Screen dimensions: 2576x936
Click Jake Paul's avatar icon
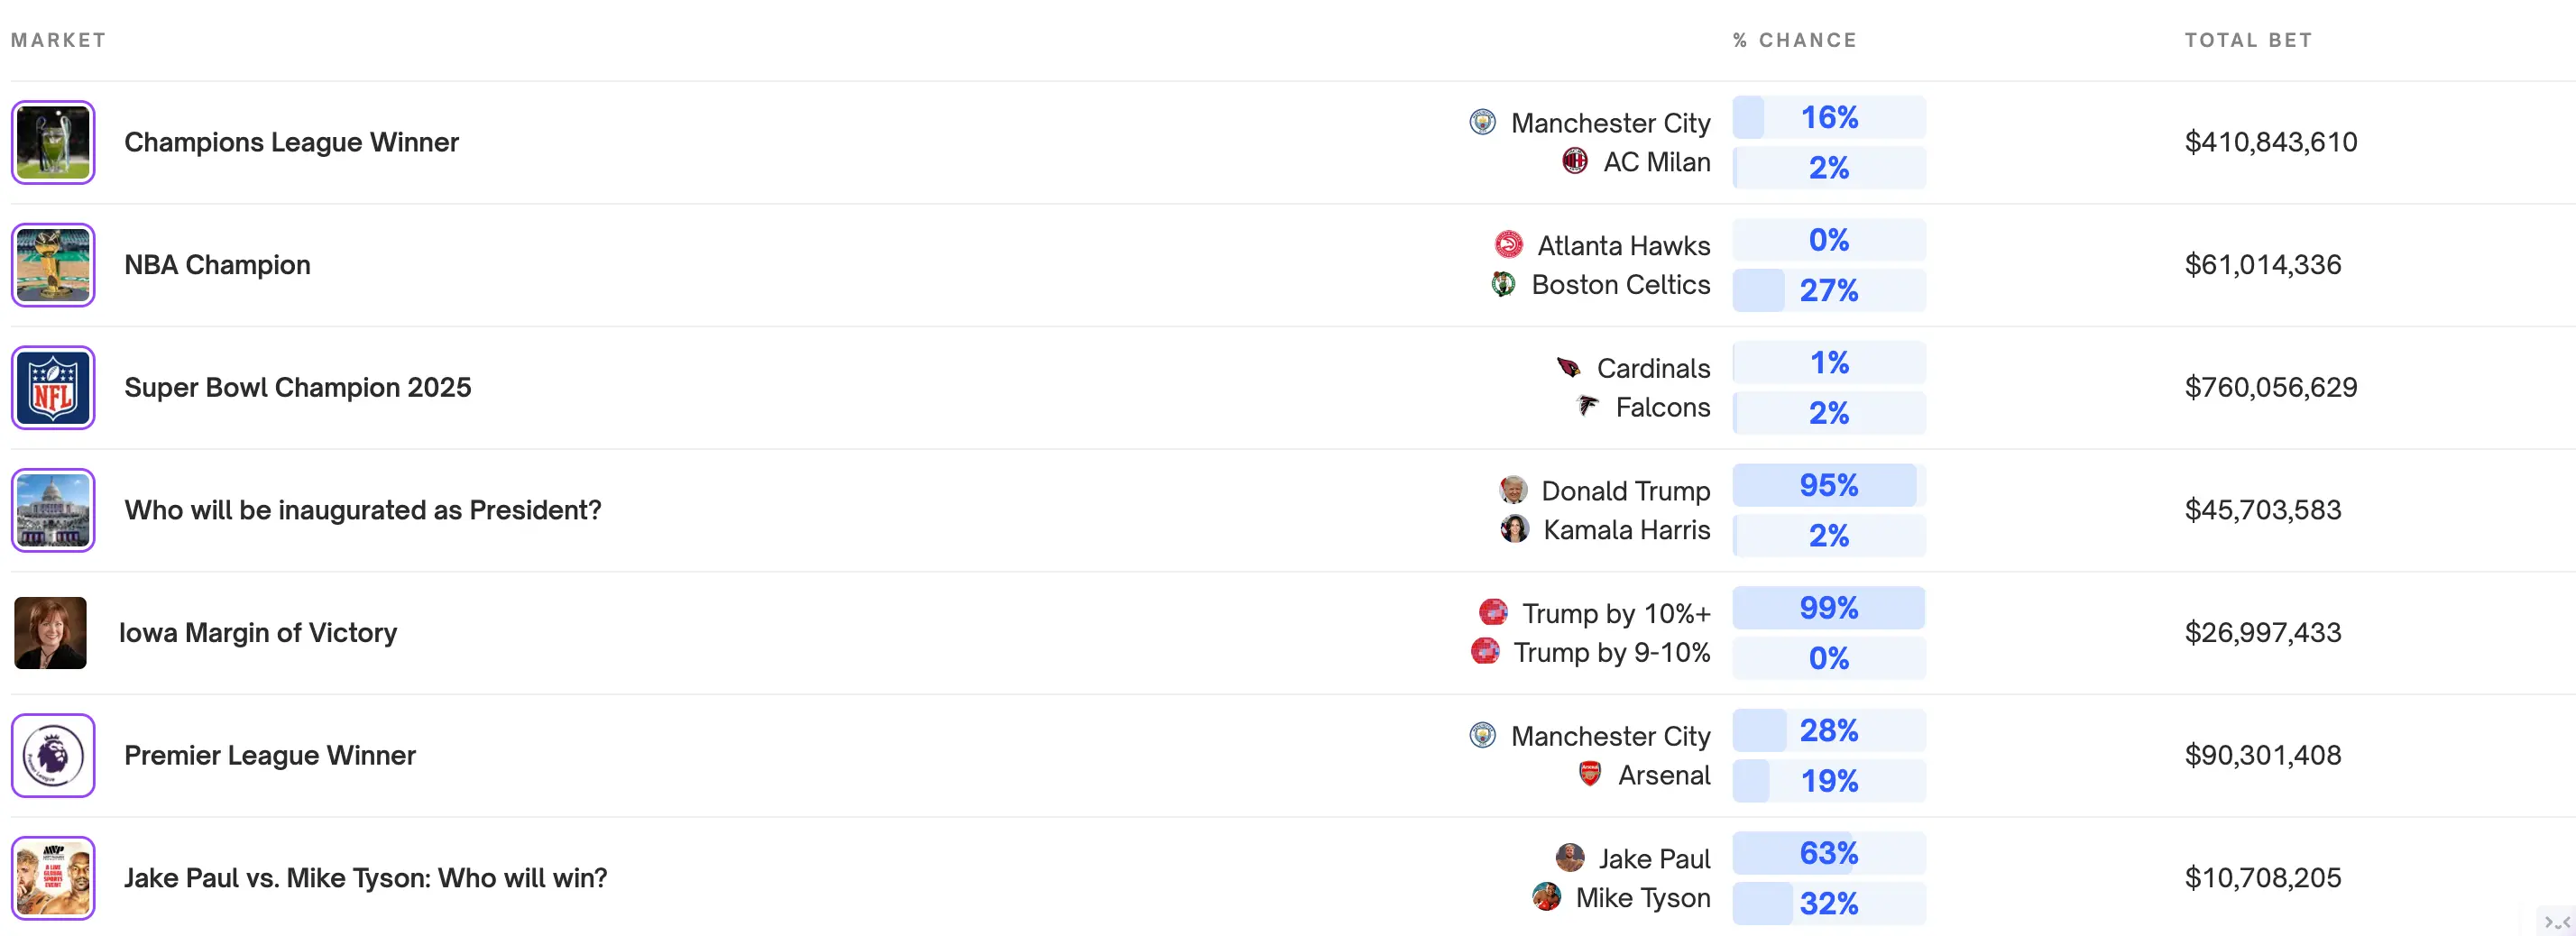click(x=1570, y=857)
